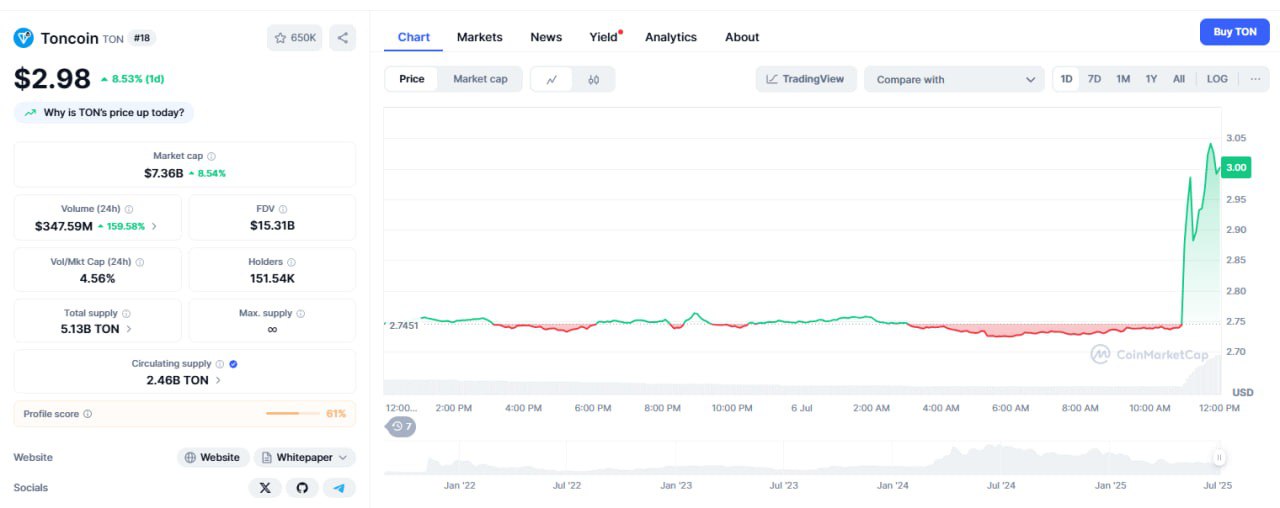The width and height of the screenshot is (1280, 508).
Task: Click Why is TON's price up today
Action: point(104,113)
